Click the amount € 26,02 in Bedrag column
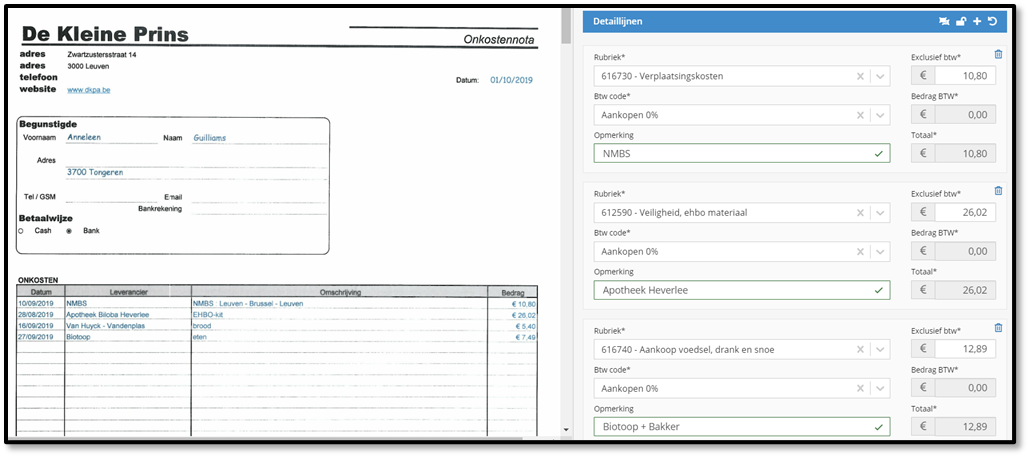Screen dimensions: 1029x457 click(524, 315)
